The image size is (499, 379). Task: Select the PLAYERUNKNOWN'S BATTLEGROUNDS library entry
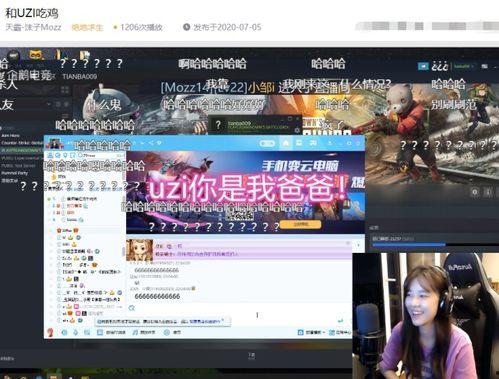(x=21, y=150)
